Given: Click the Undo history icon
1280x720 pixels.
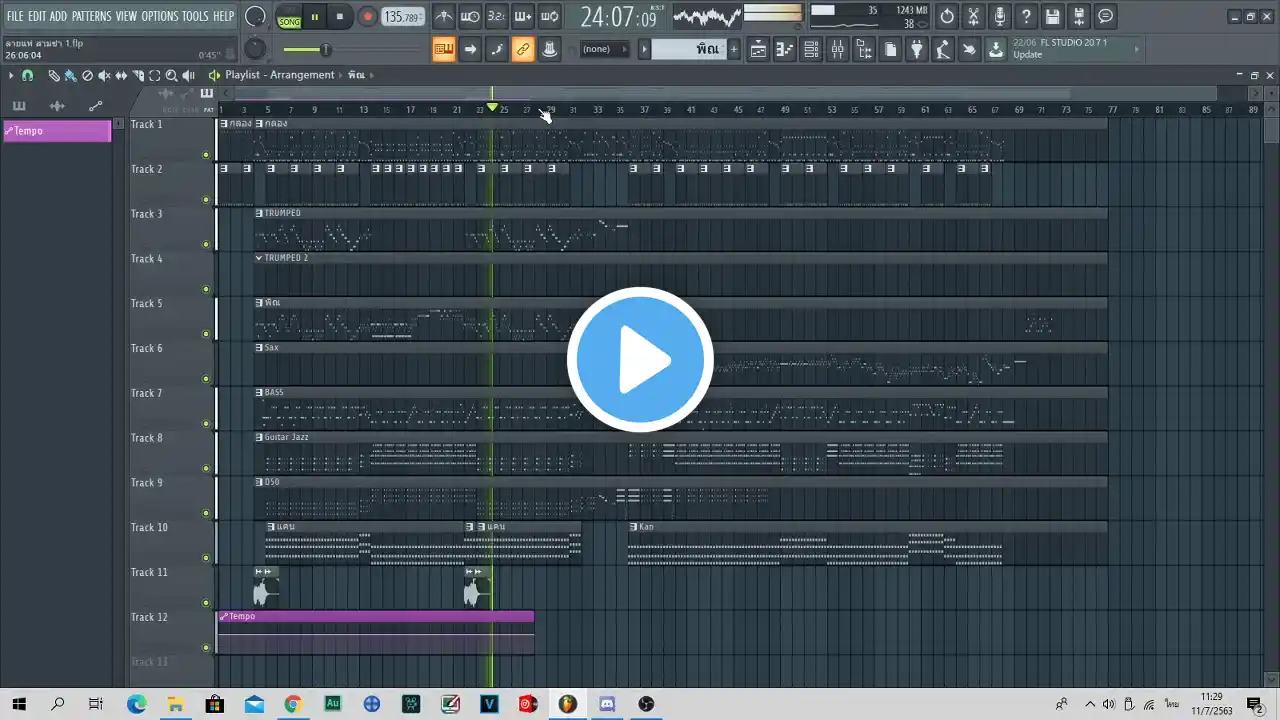Looking at the screenshot, I should pyautogui.click(x=947, y=16).
